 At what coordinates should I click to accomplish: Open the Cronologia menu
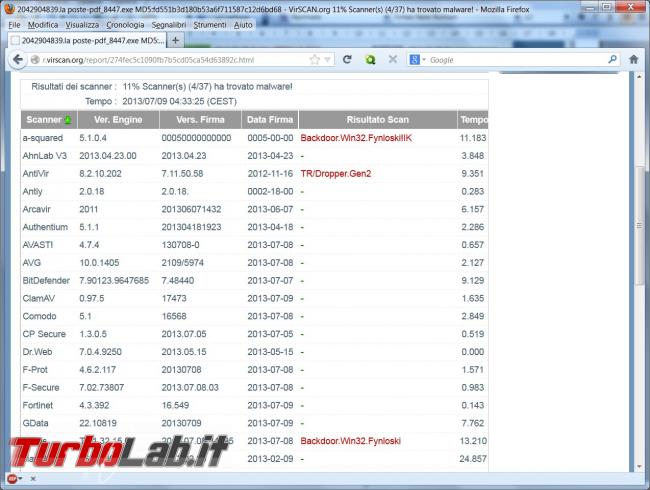pyautogui.click(x=125, y=25)
